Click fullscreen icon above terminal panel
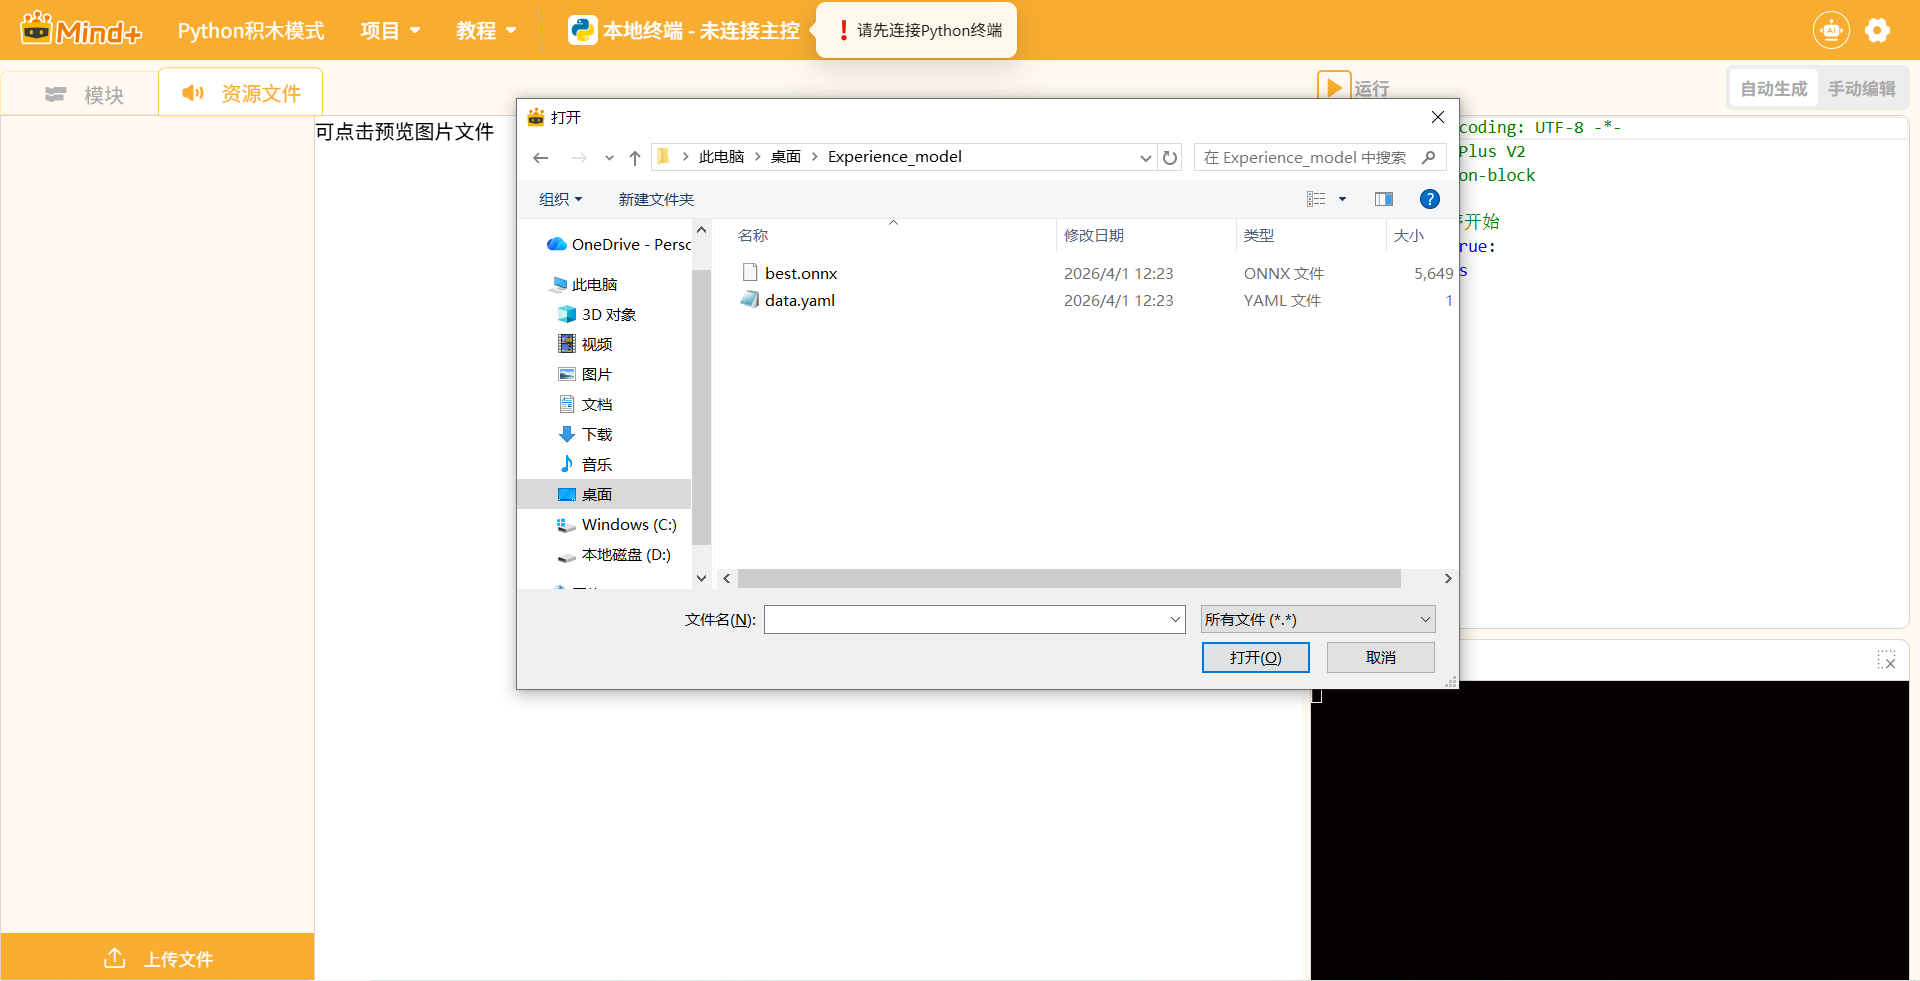 pyautogui.click(x=1886, y=660)
